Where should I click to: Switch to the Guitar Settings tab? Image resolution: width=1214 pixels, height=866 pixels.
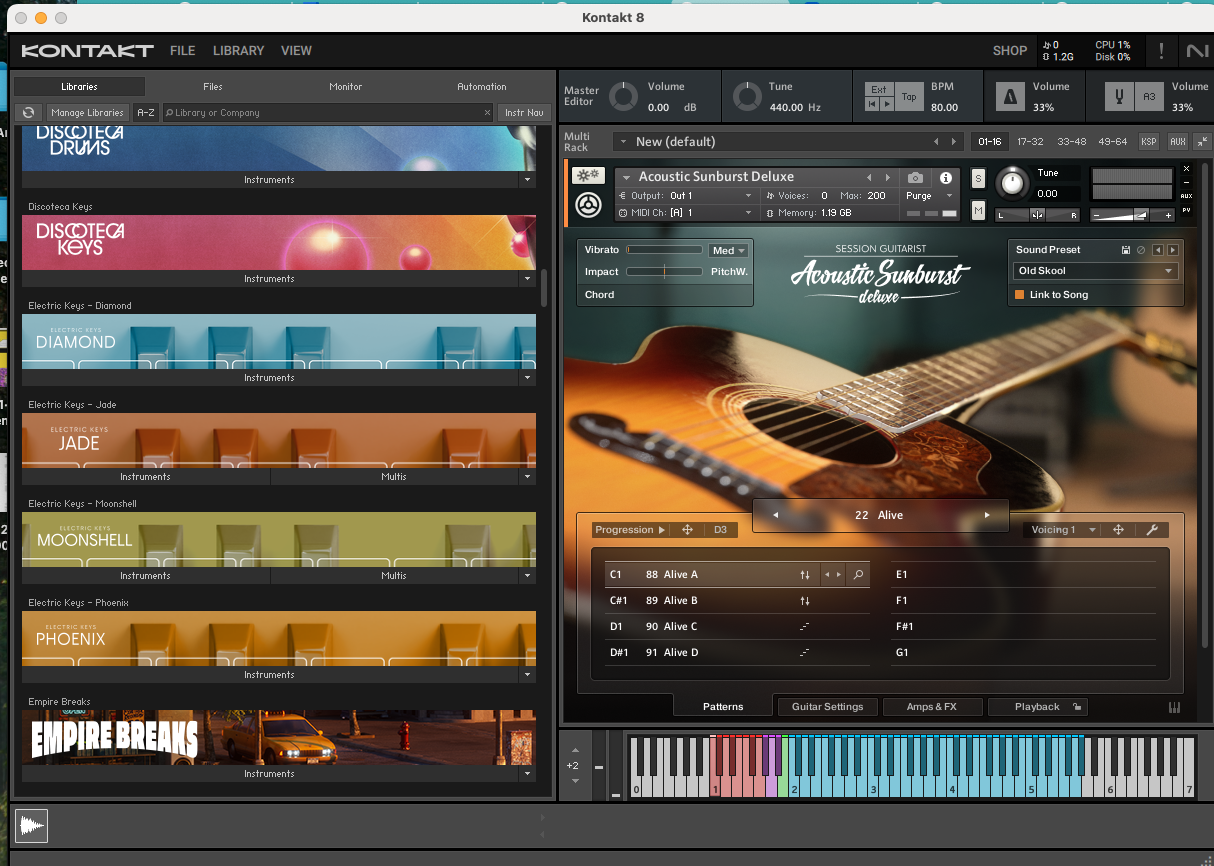coord(827,707)
